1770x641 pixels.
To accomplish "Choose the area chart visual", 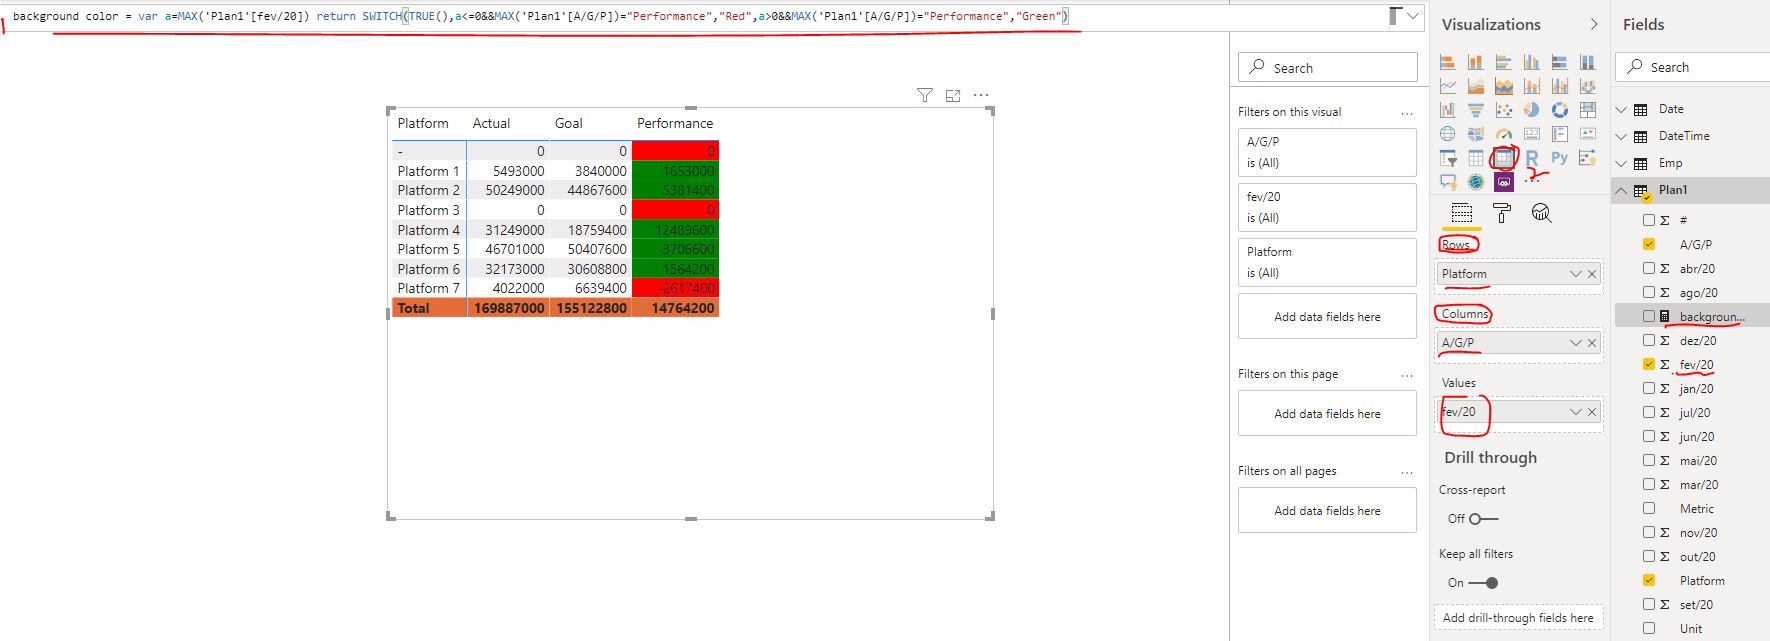I will tap(1476, 86).
